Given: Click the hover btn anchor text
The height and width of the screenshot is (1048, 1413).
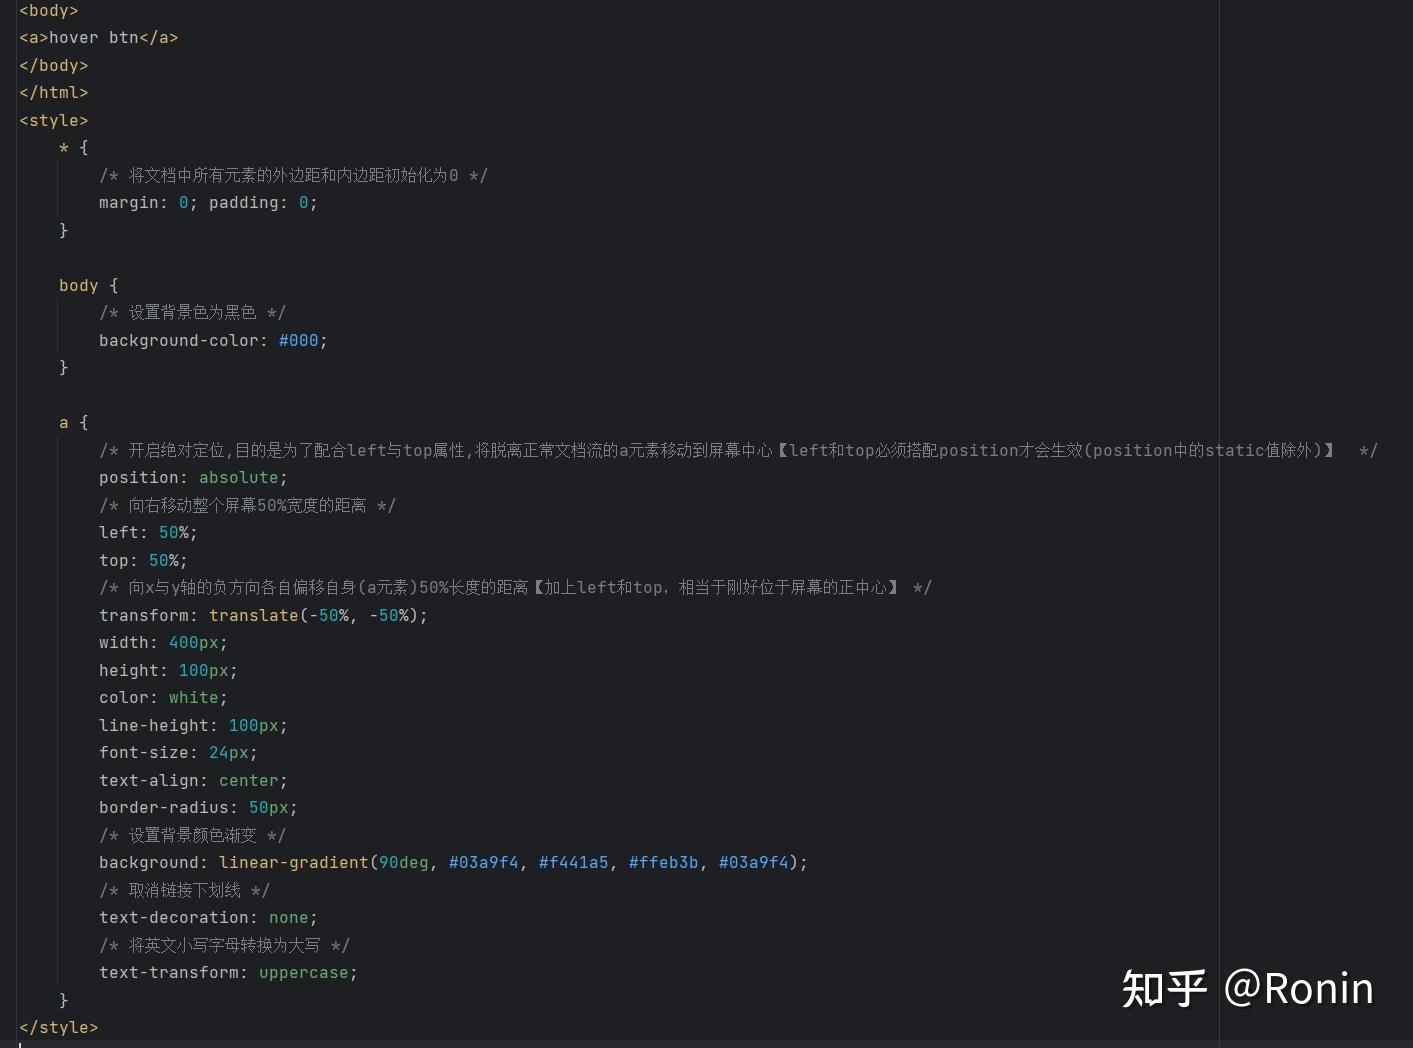Looking at the screenshot, I should coord(97,37).
